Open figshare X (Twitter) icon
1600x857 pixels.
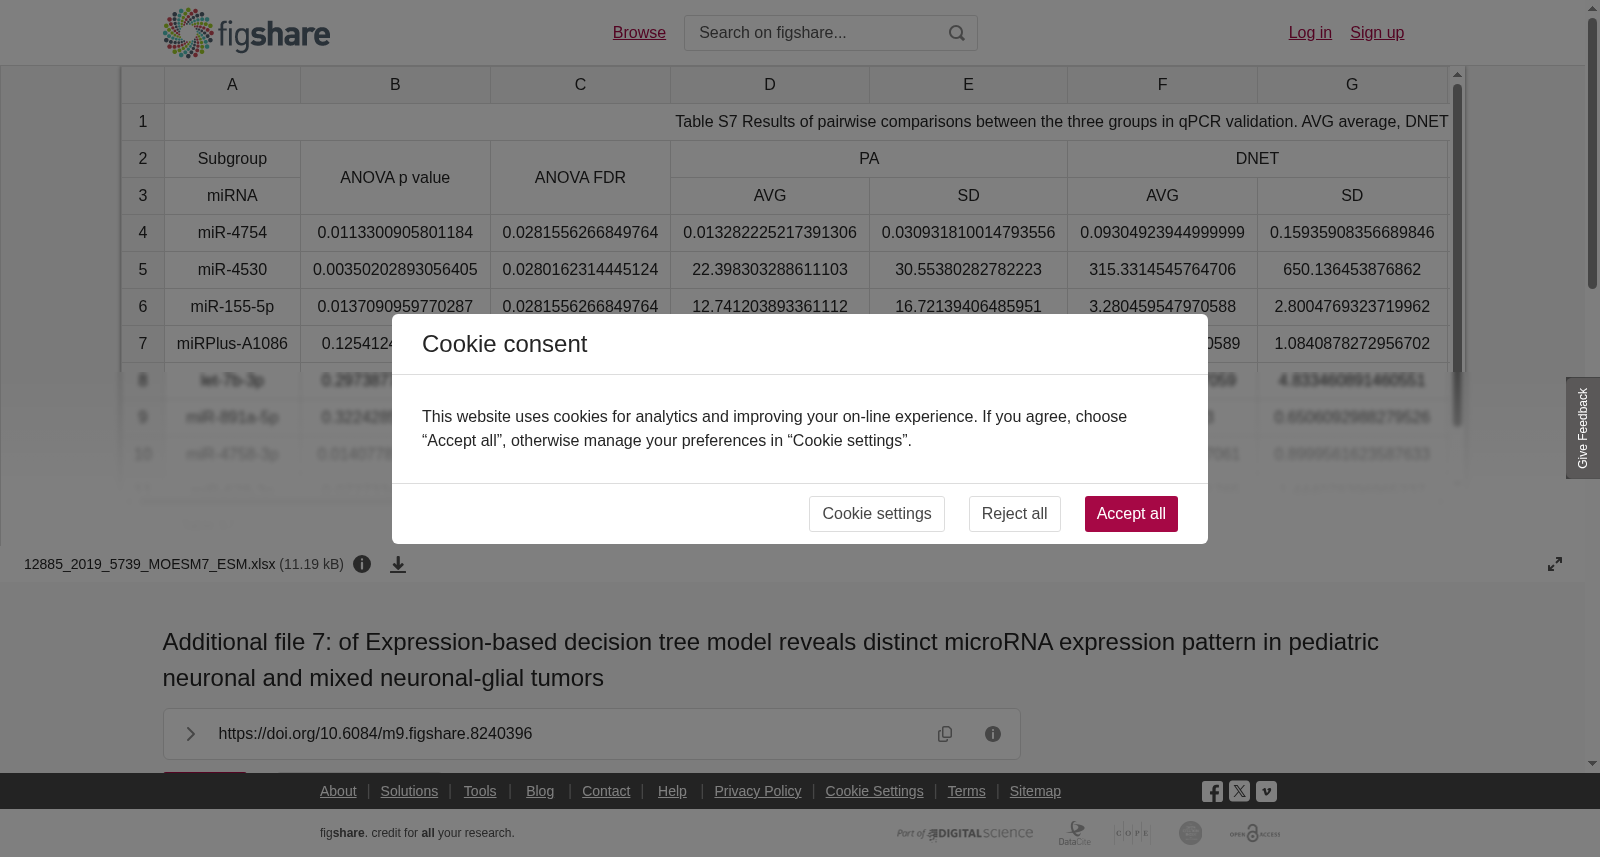click(1239, 791)
